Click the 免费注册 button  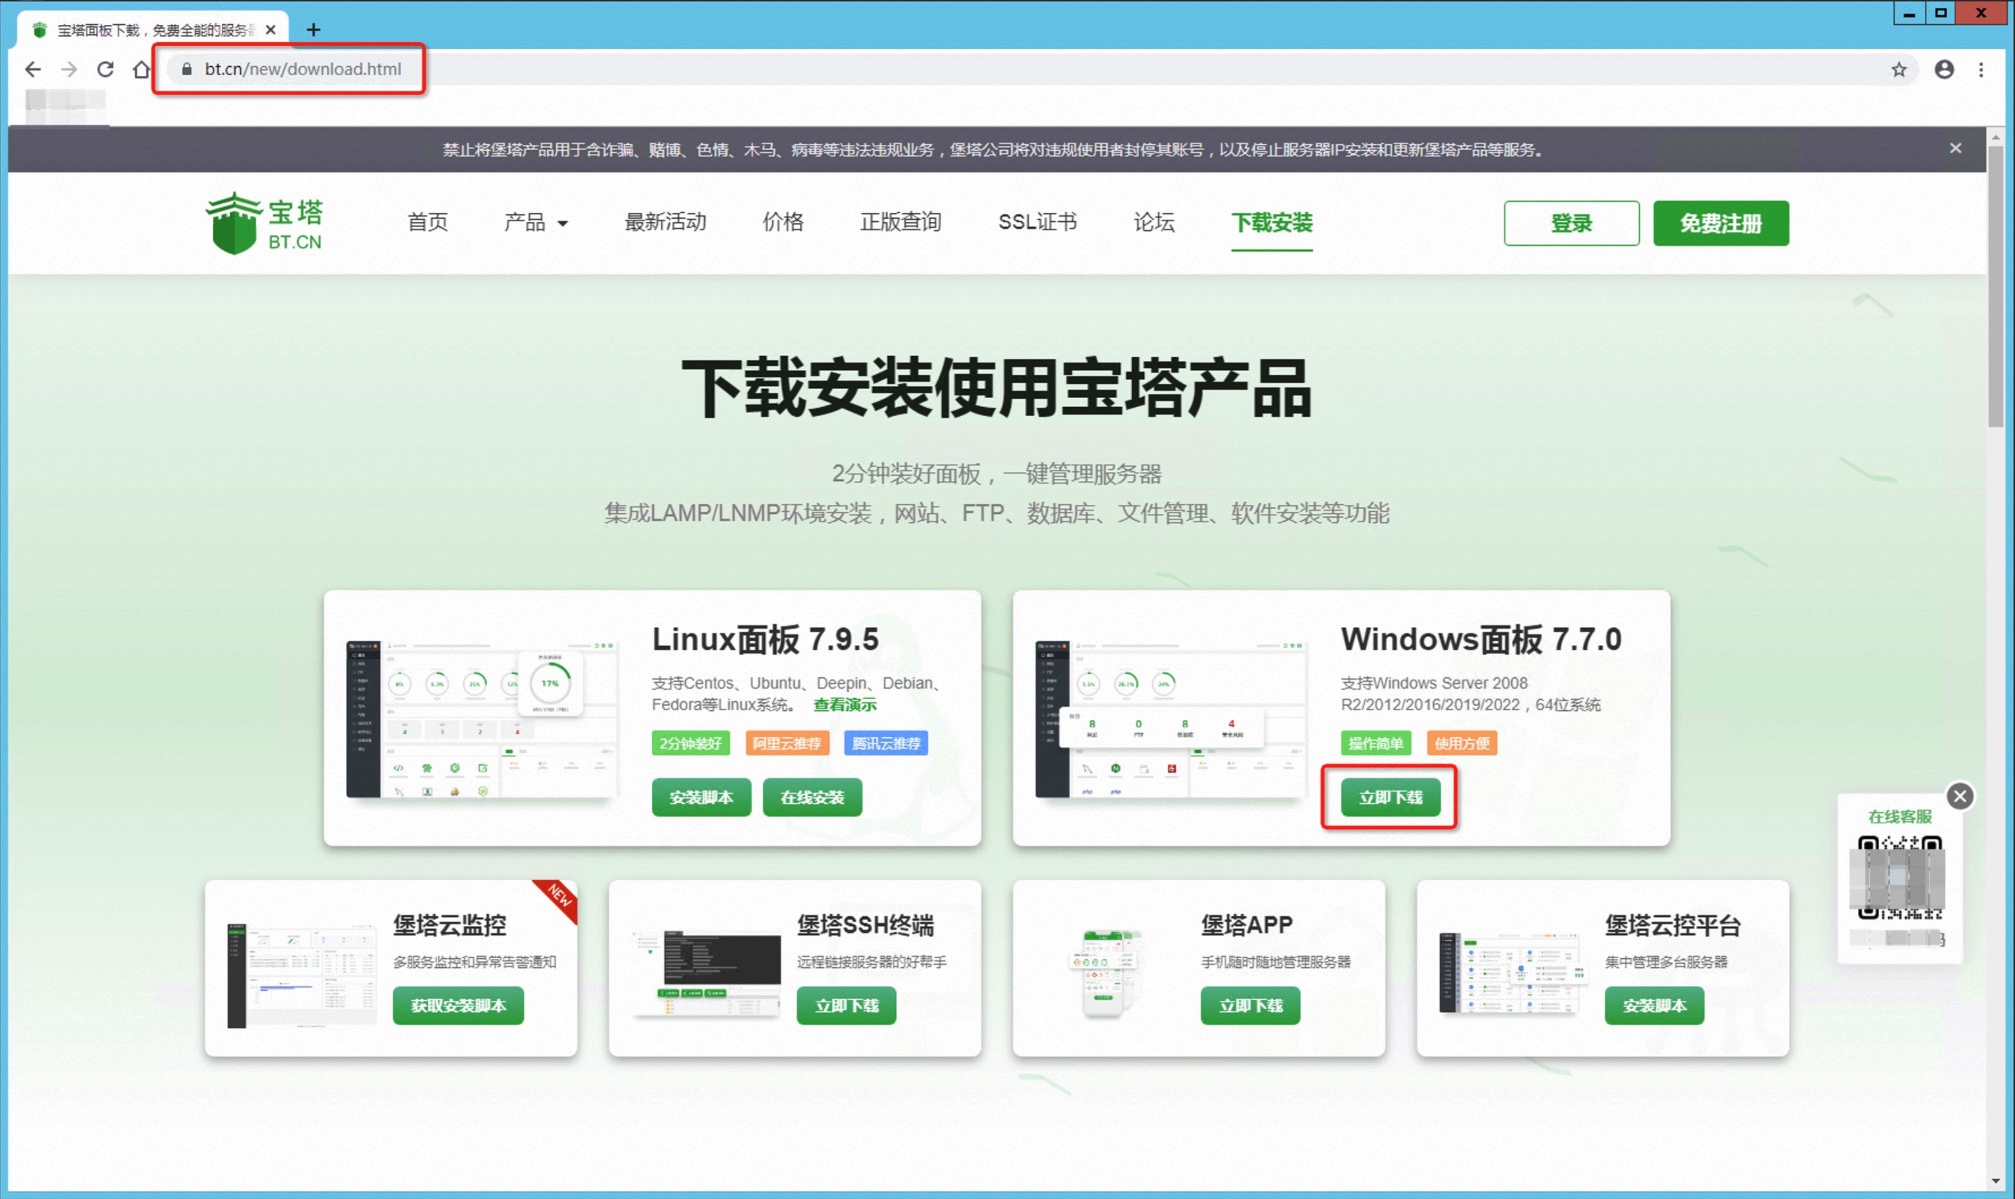(x=1720, y=223)
